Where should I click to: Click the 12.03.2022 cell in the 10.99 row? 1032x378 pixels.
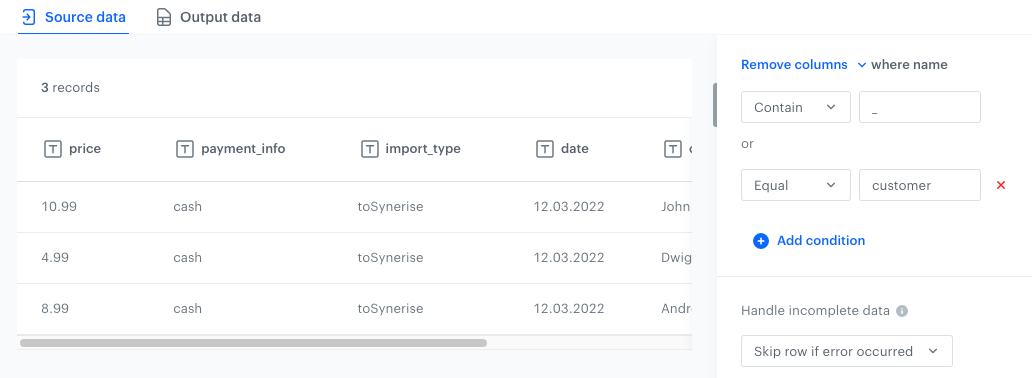coord(569,206)
